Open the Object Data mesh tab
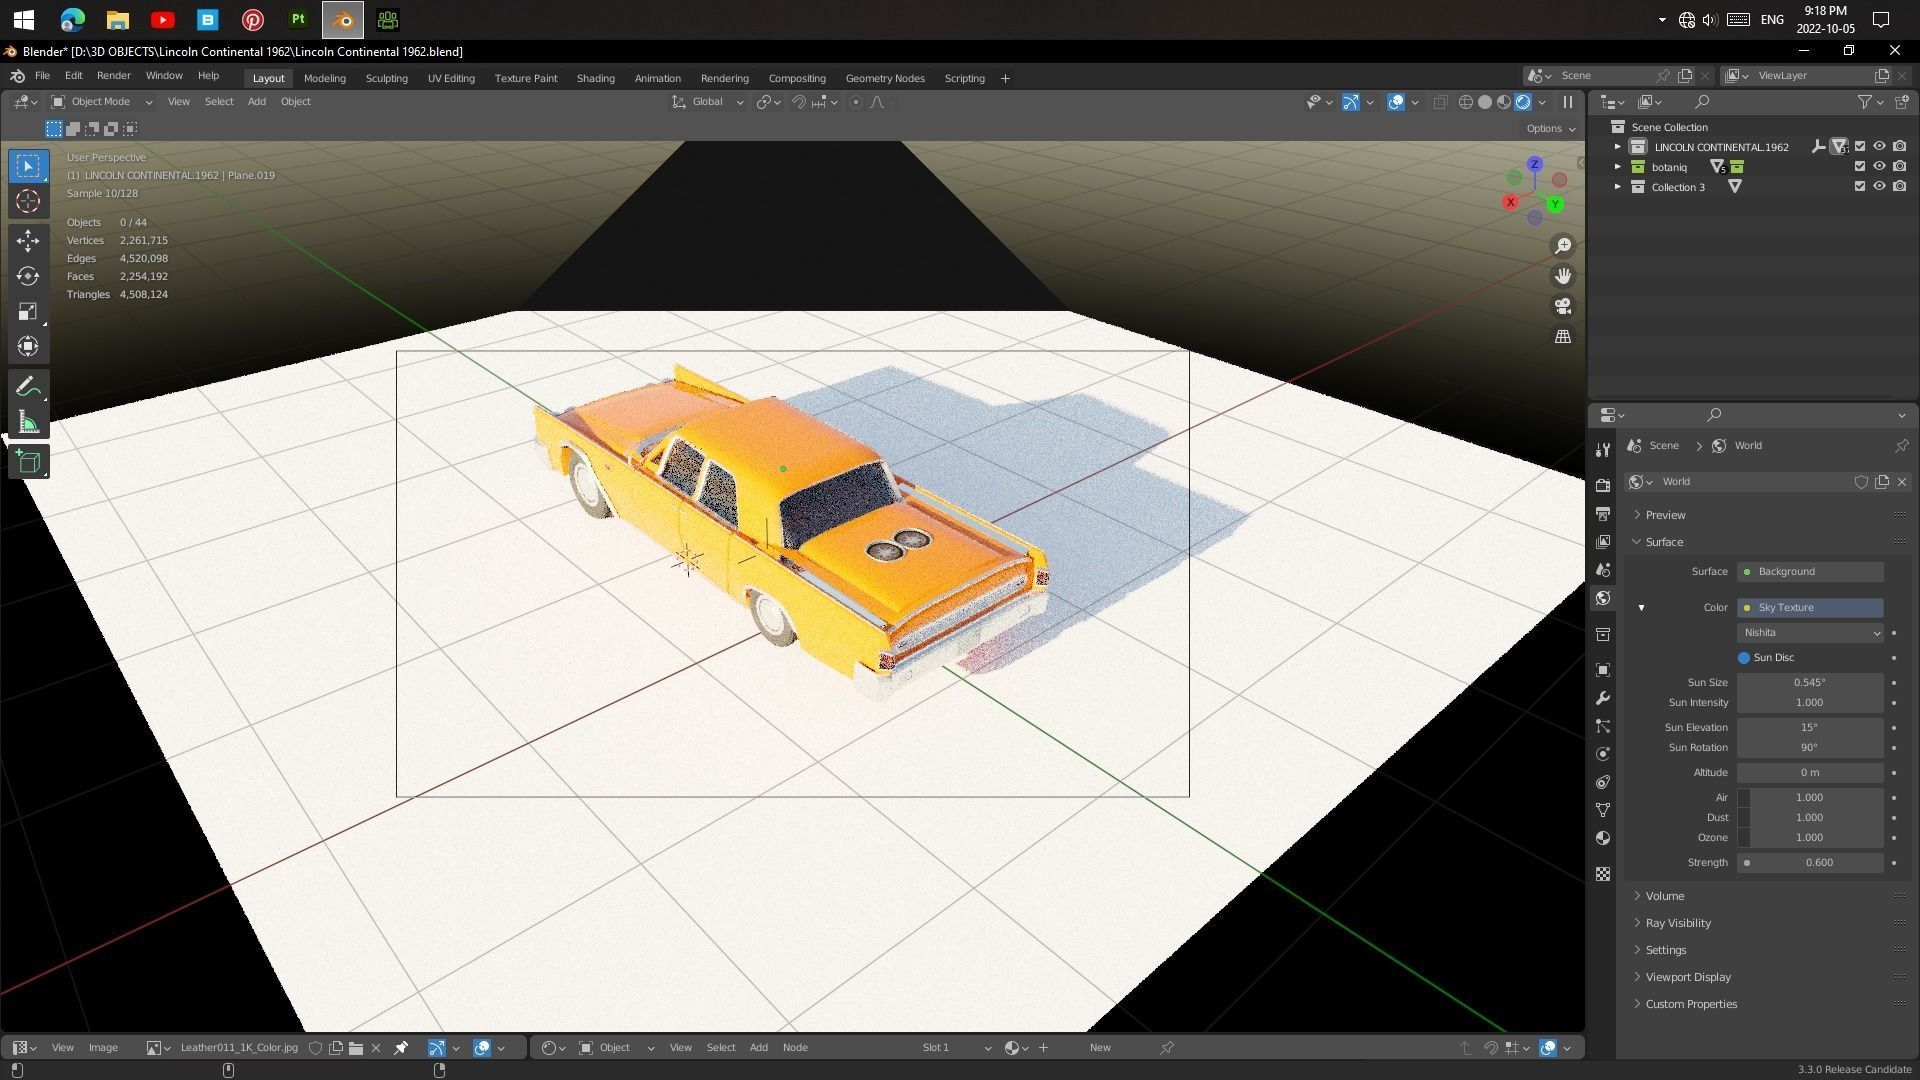The height and width of the screenshot is (1080, 1920). [x=1603, y=810]
